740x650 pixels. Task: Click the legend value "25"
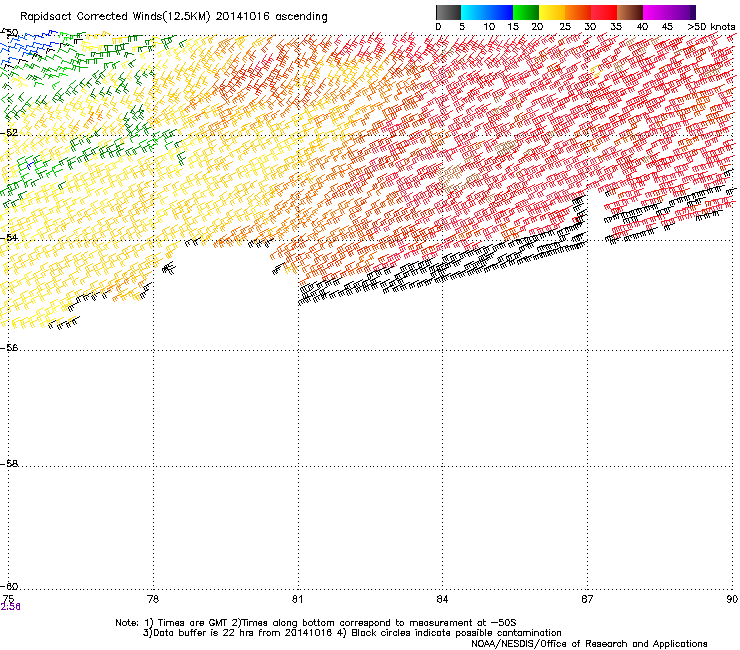click(565, 27)
